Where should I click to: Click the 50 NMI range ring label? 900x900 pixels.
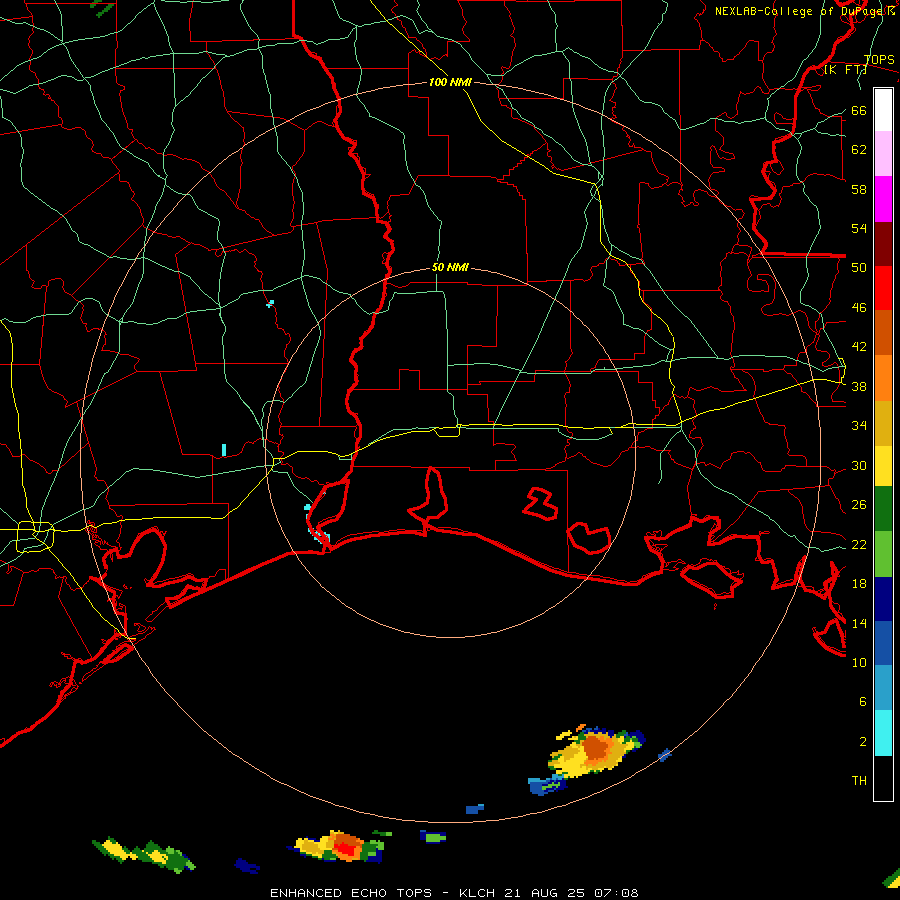[x=450, y=267]
